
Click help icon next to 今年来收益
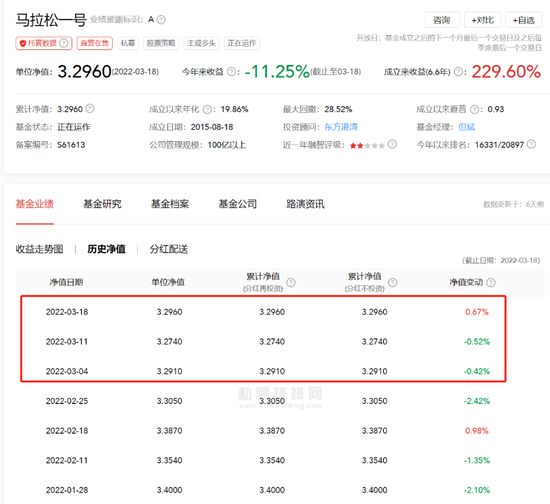tap(232, 72)
